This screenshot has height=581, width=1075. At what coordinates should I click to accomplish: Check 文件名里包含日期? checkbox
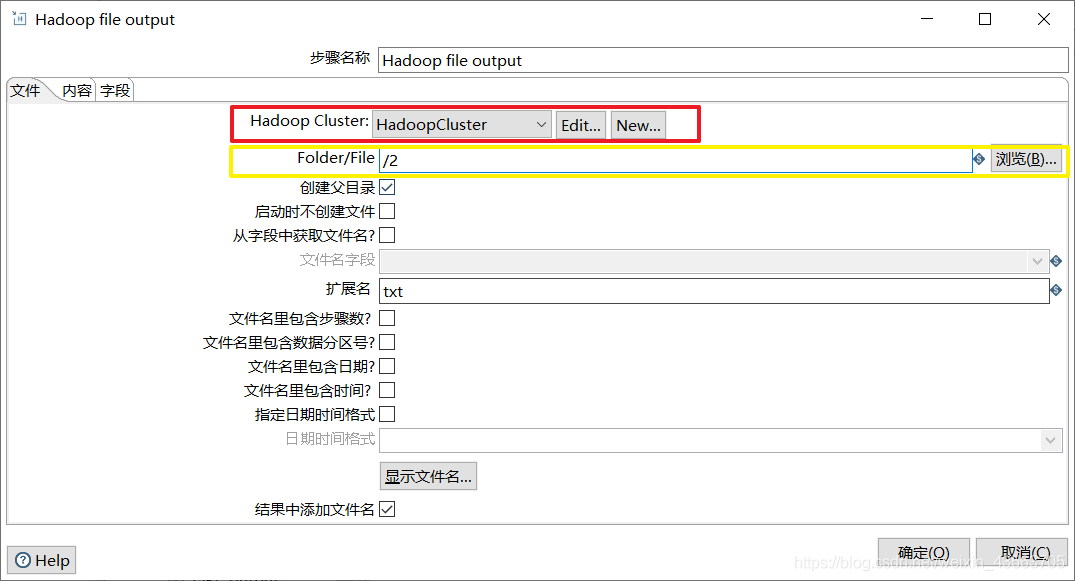tap(387, 366)
